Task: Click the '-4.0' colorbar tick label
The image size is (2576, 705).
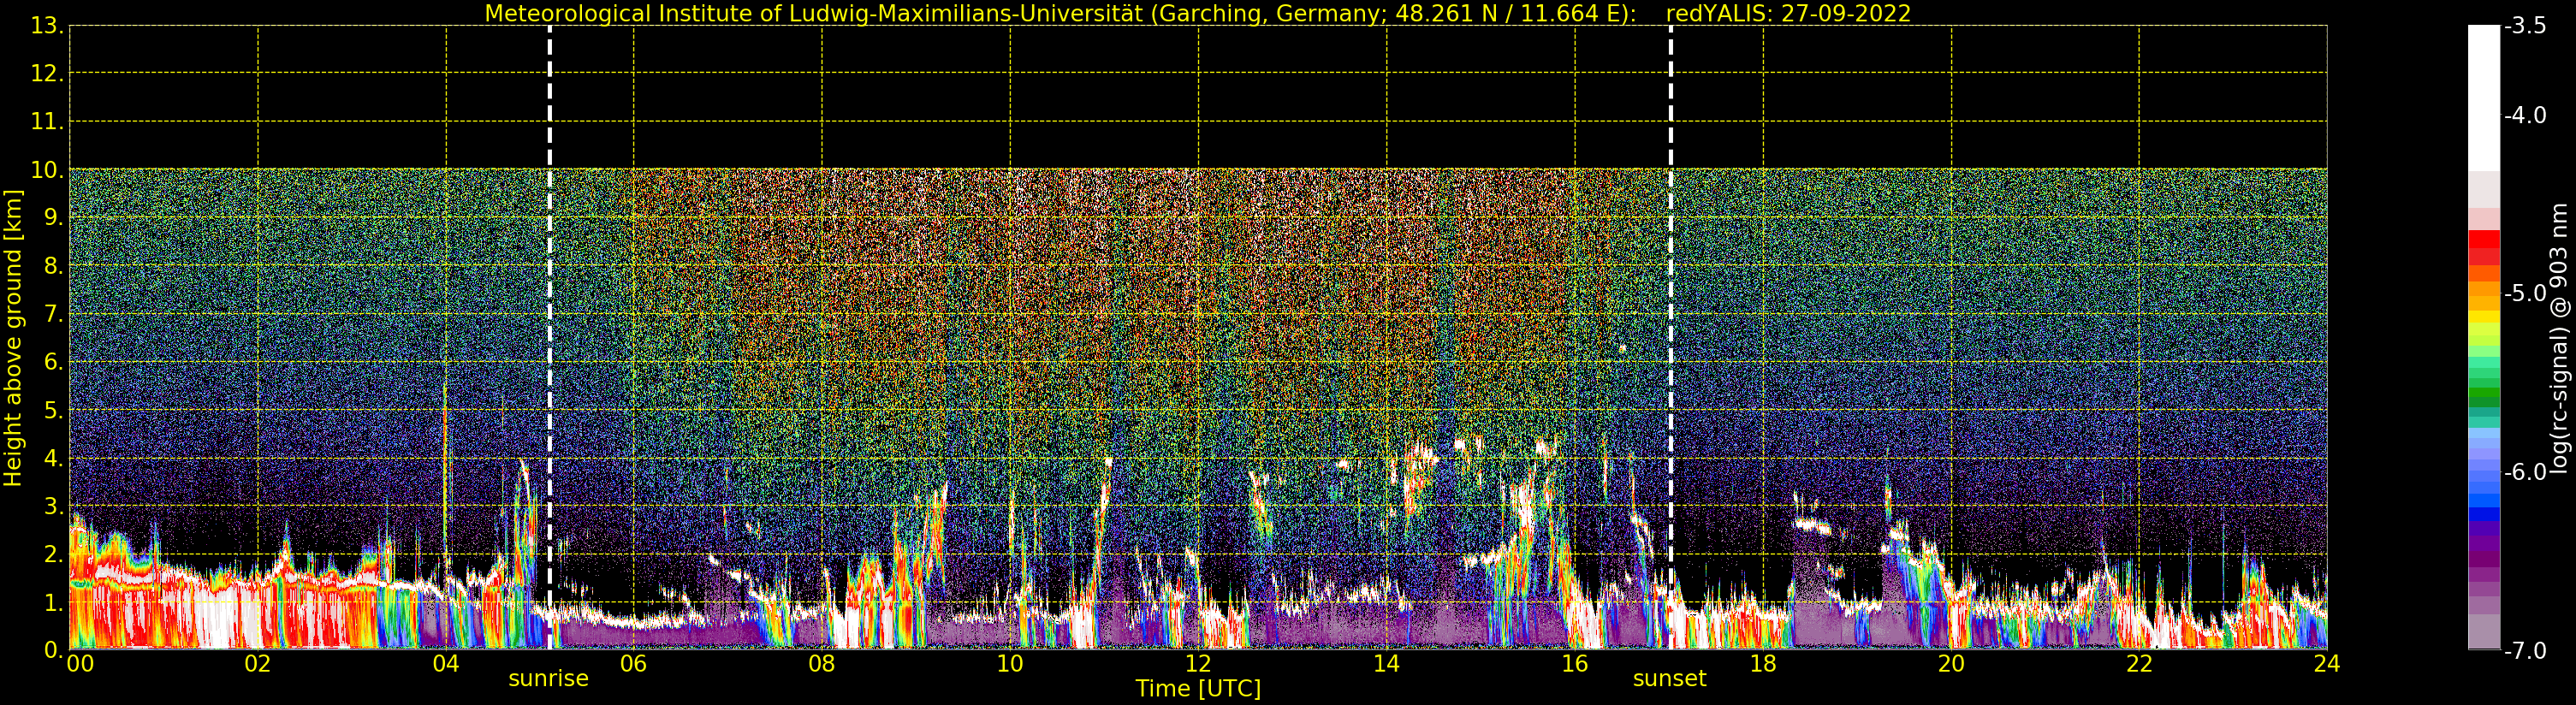Action: (x=2525, y=116)
